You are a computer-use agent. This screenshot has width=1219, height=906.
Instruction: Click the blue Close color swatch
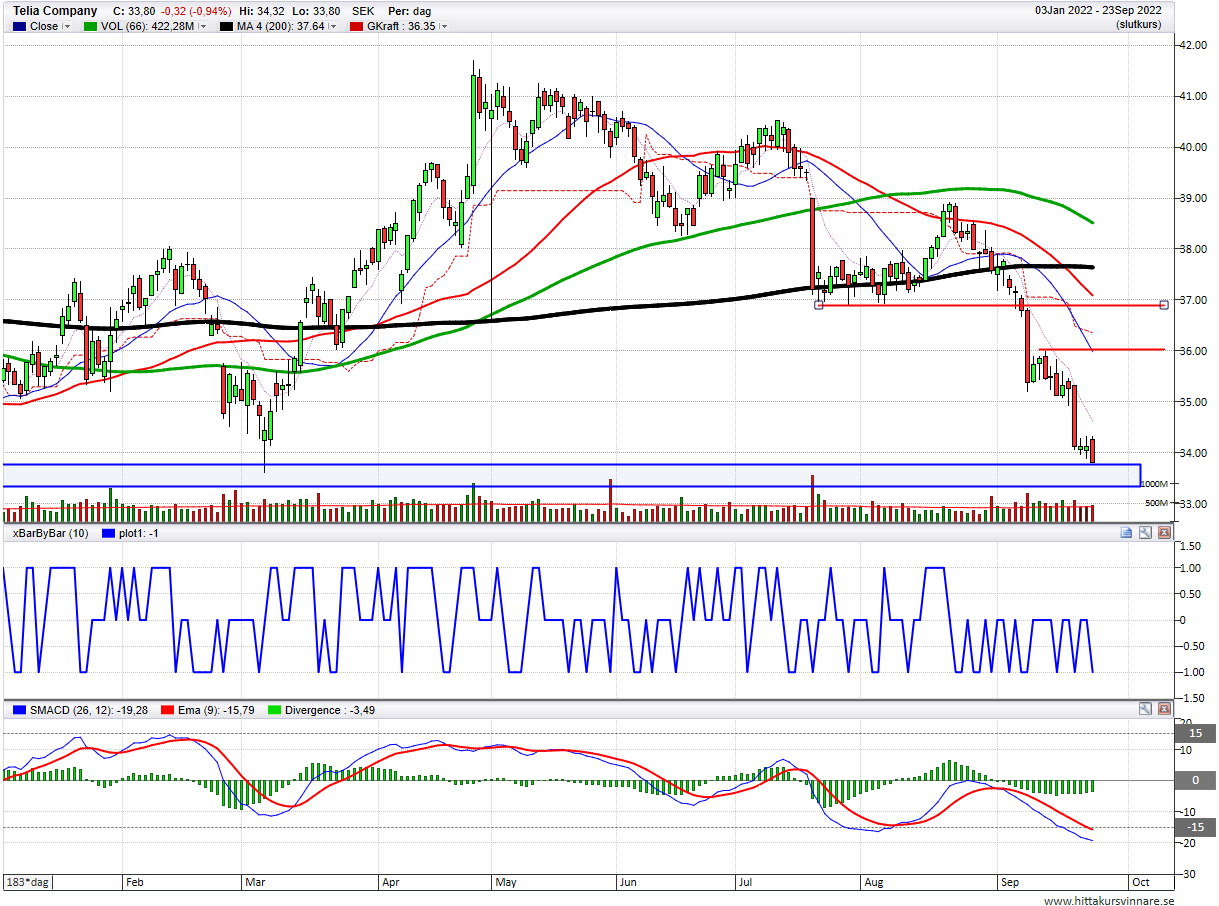coord(19,27)
